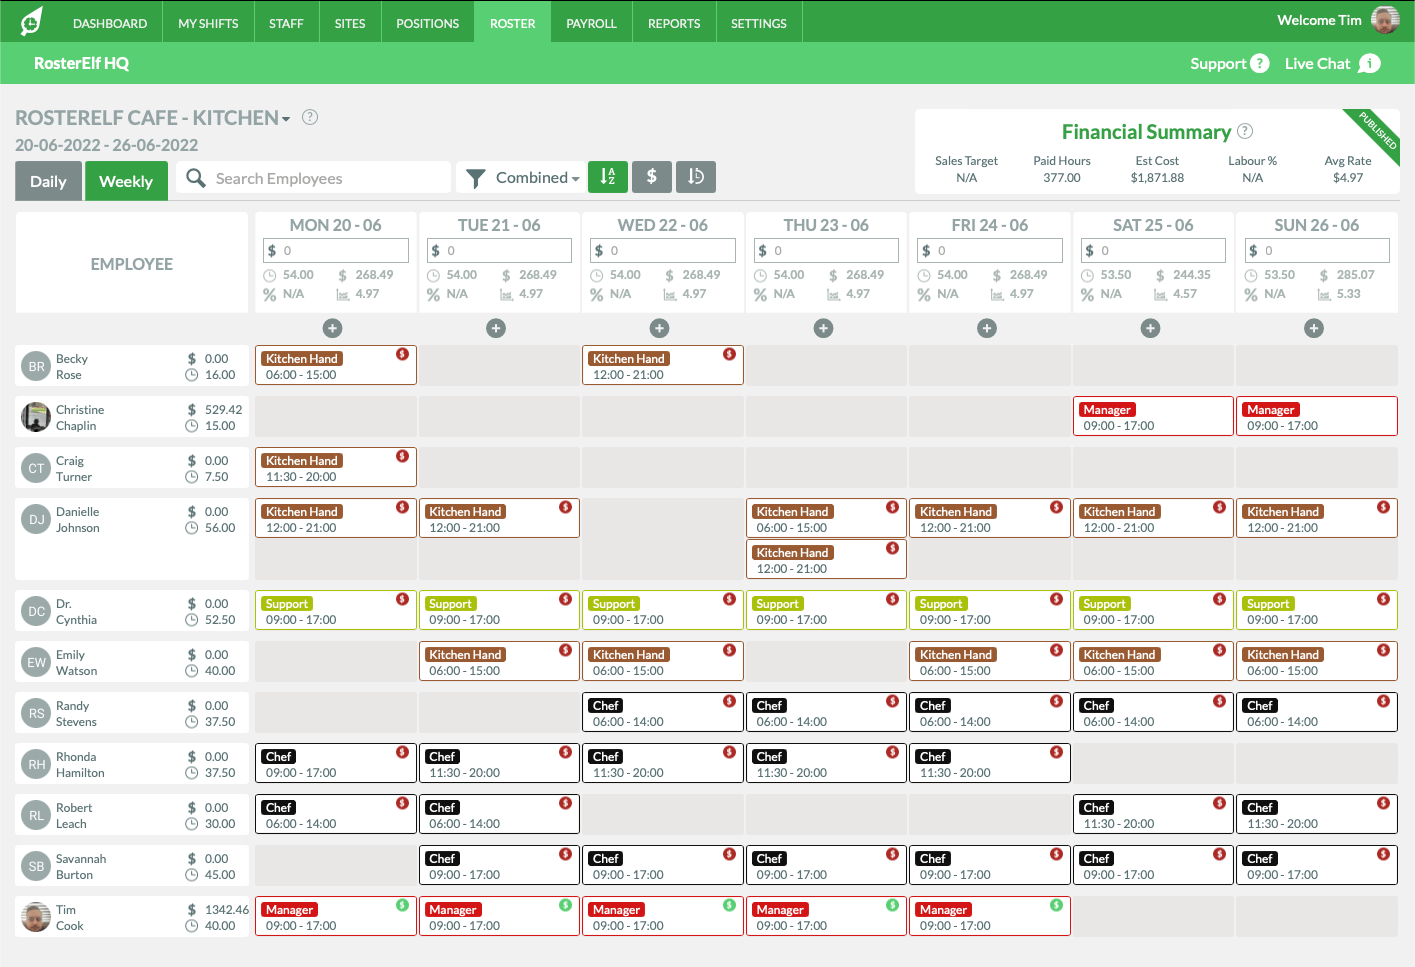
Task: Open Danielle Johnson's Thursday 12:00 - 21:00 shift
Action: pos(826,559)
